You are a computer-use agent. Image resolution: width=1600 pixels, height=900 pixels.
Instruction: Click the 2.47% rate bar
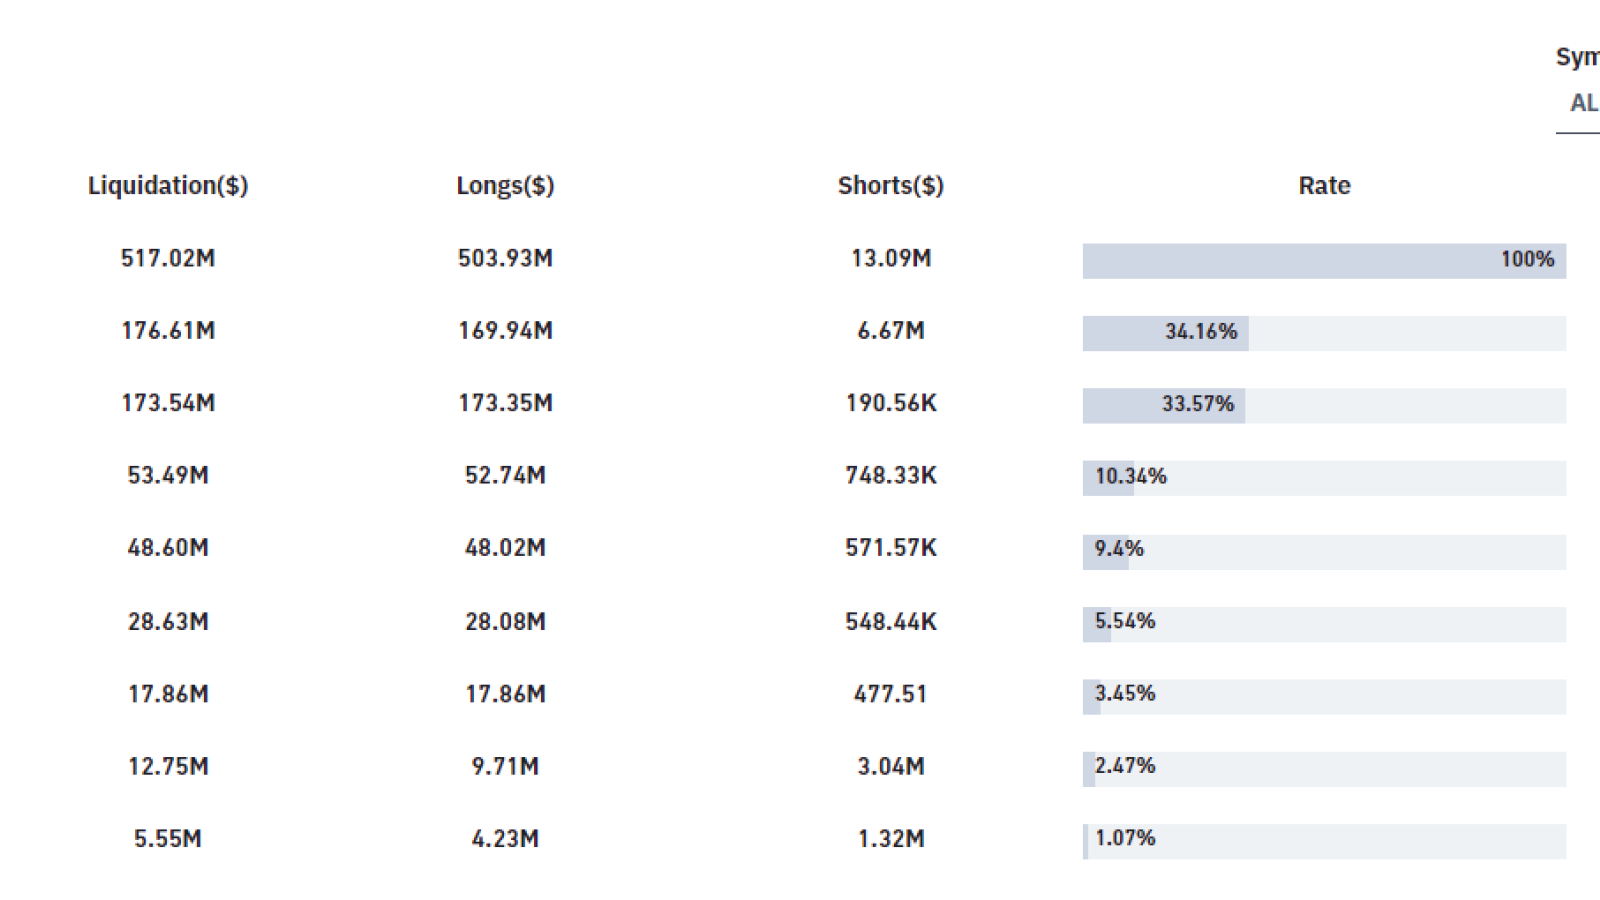1324,768
